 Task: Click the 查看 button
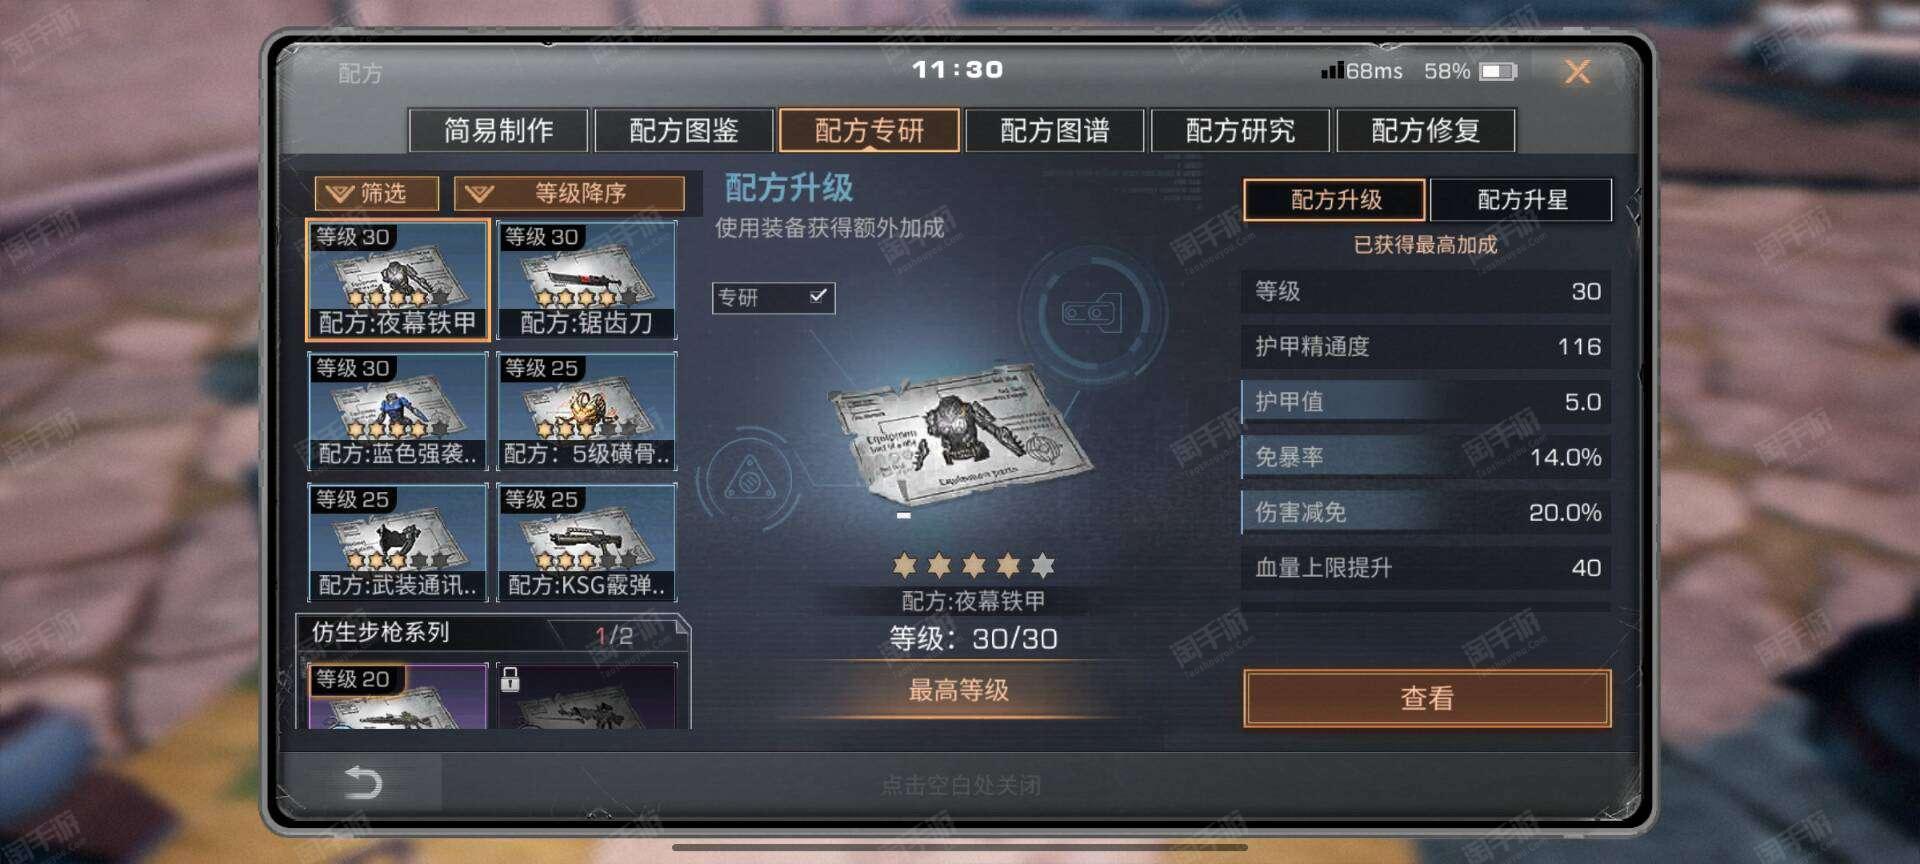[1427, 697]
